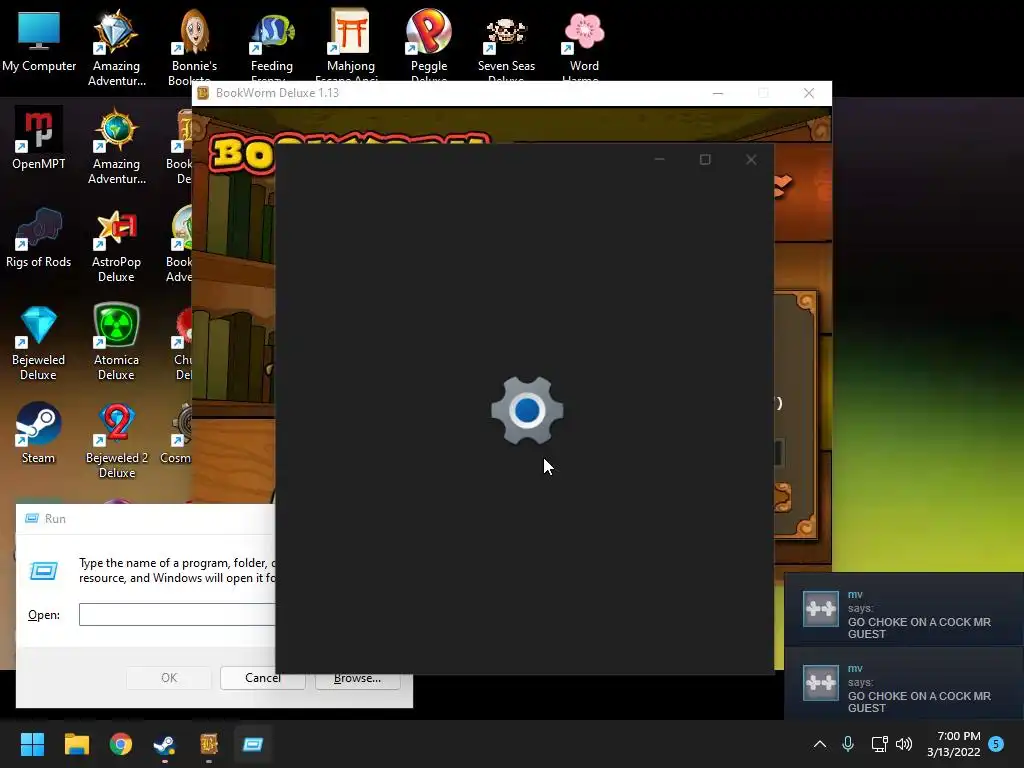Launch AstroPop Deluxe shortcut

tap(116, 246)
